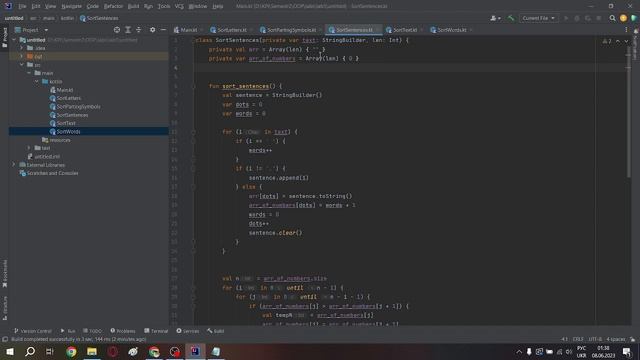Viewport: 640px width, 360px height.
Task: Open the Current File run configuration dropdown
Action: coord(539,18)
